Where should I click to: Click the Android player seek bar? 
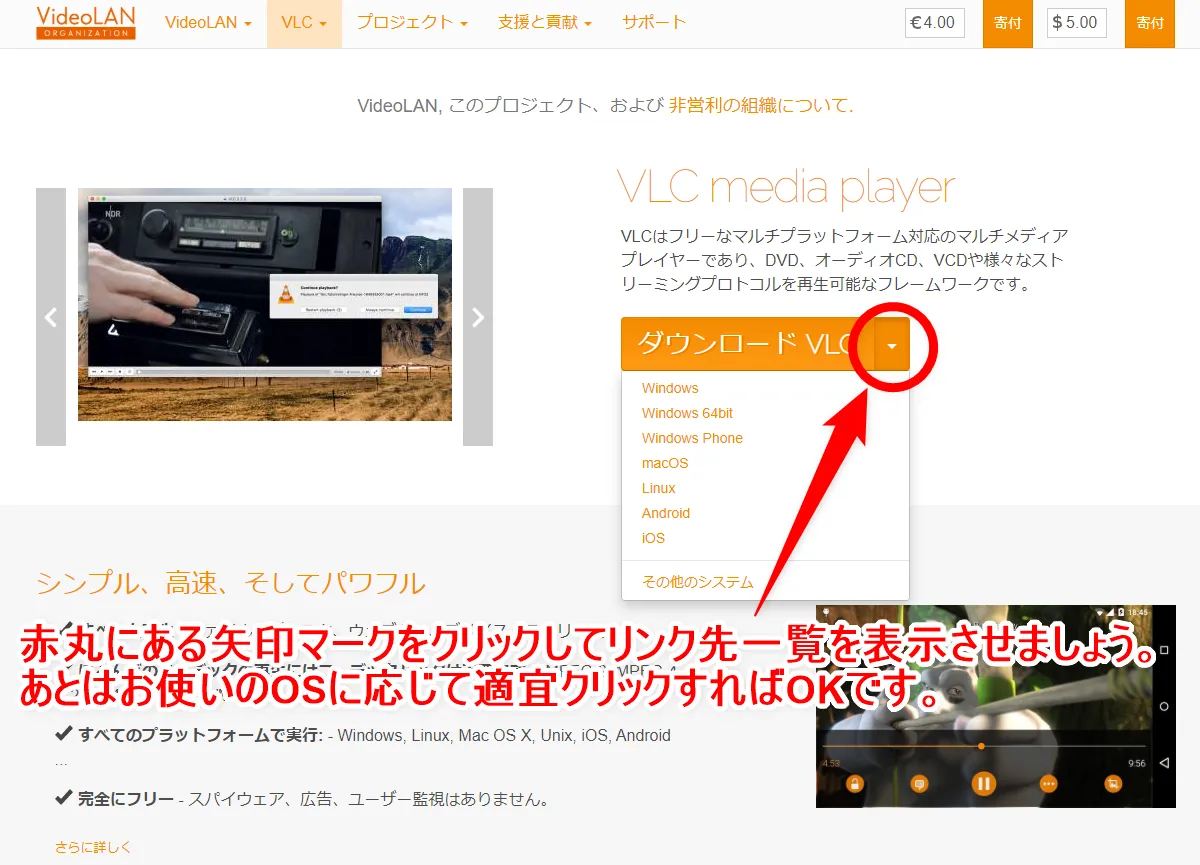[983, 746]
